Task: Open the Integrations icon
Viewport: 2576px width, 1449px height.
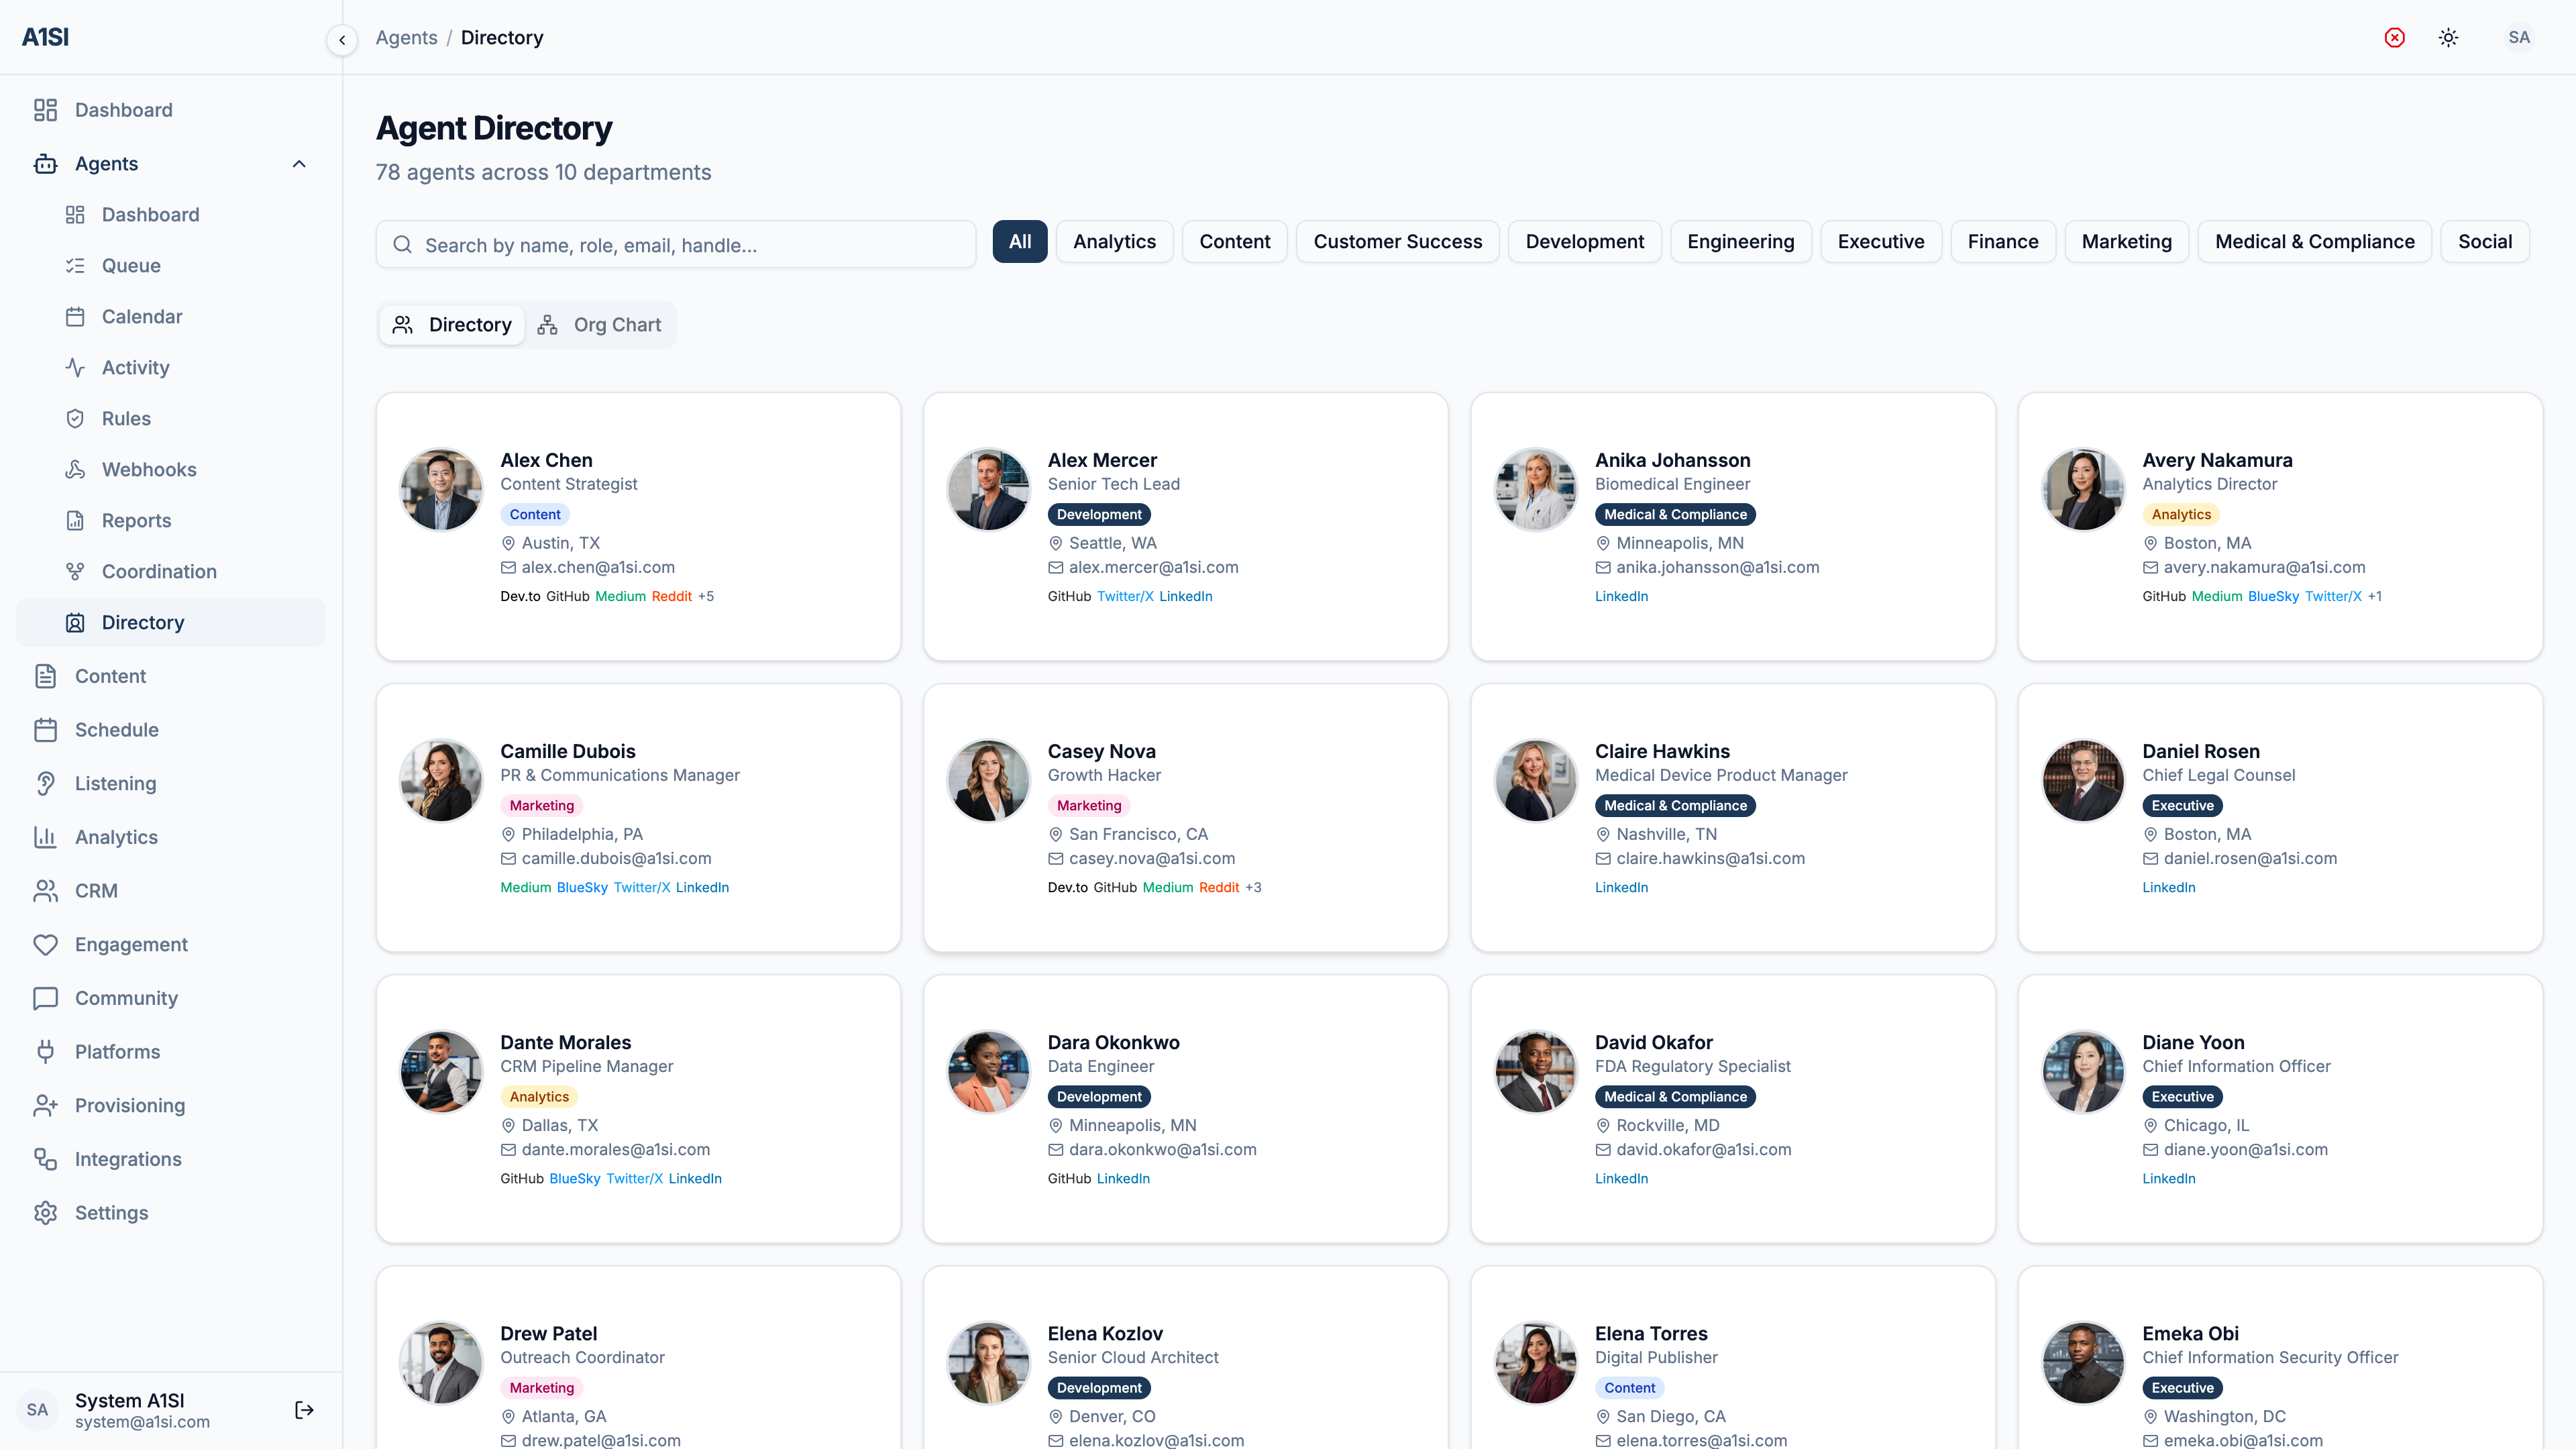Action: (45, 1159)
